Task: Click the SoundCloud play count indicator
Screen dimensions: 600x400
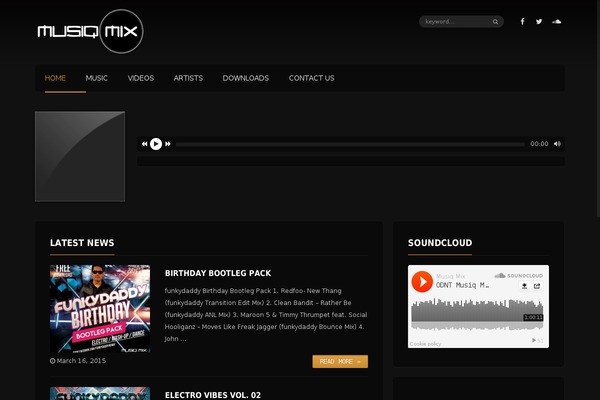Action: coord(538,340)
